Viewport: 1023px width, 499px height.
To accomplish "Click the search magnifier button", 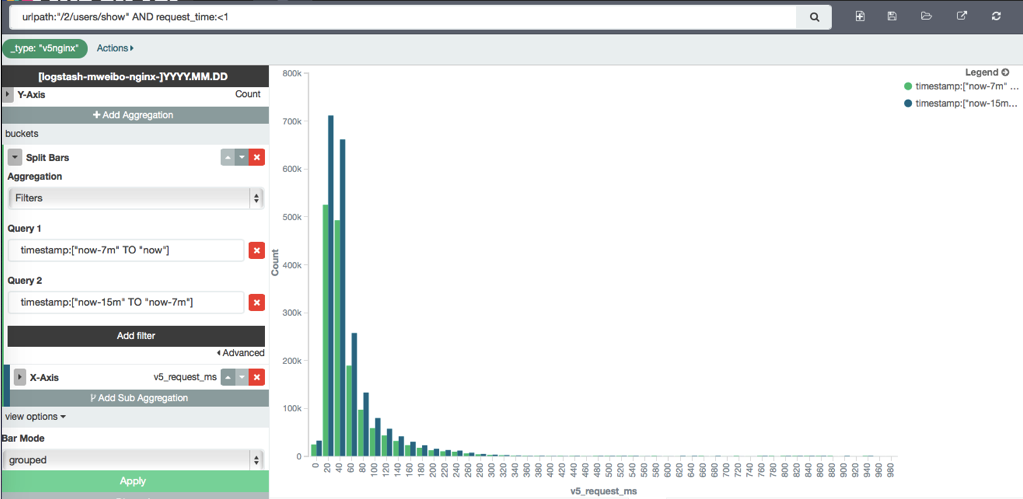I will (815, 17).
